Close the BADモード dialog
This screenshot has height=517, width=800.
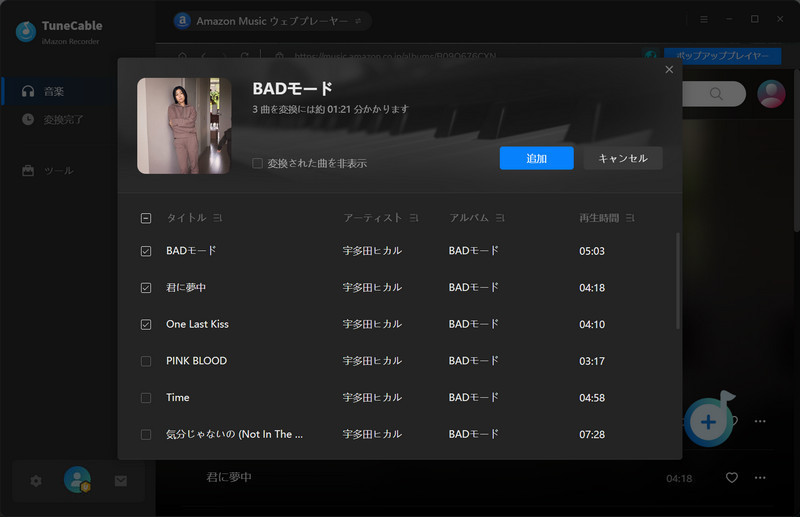(x=669, y=70)
